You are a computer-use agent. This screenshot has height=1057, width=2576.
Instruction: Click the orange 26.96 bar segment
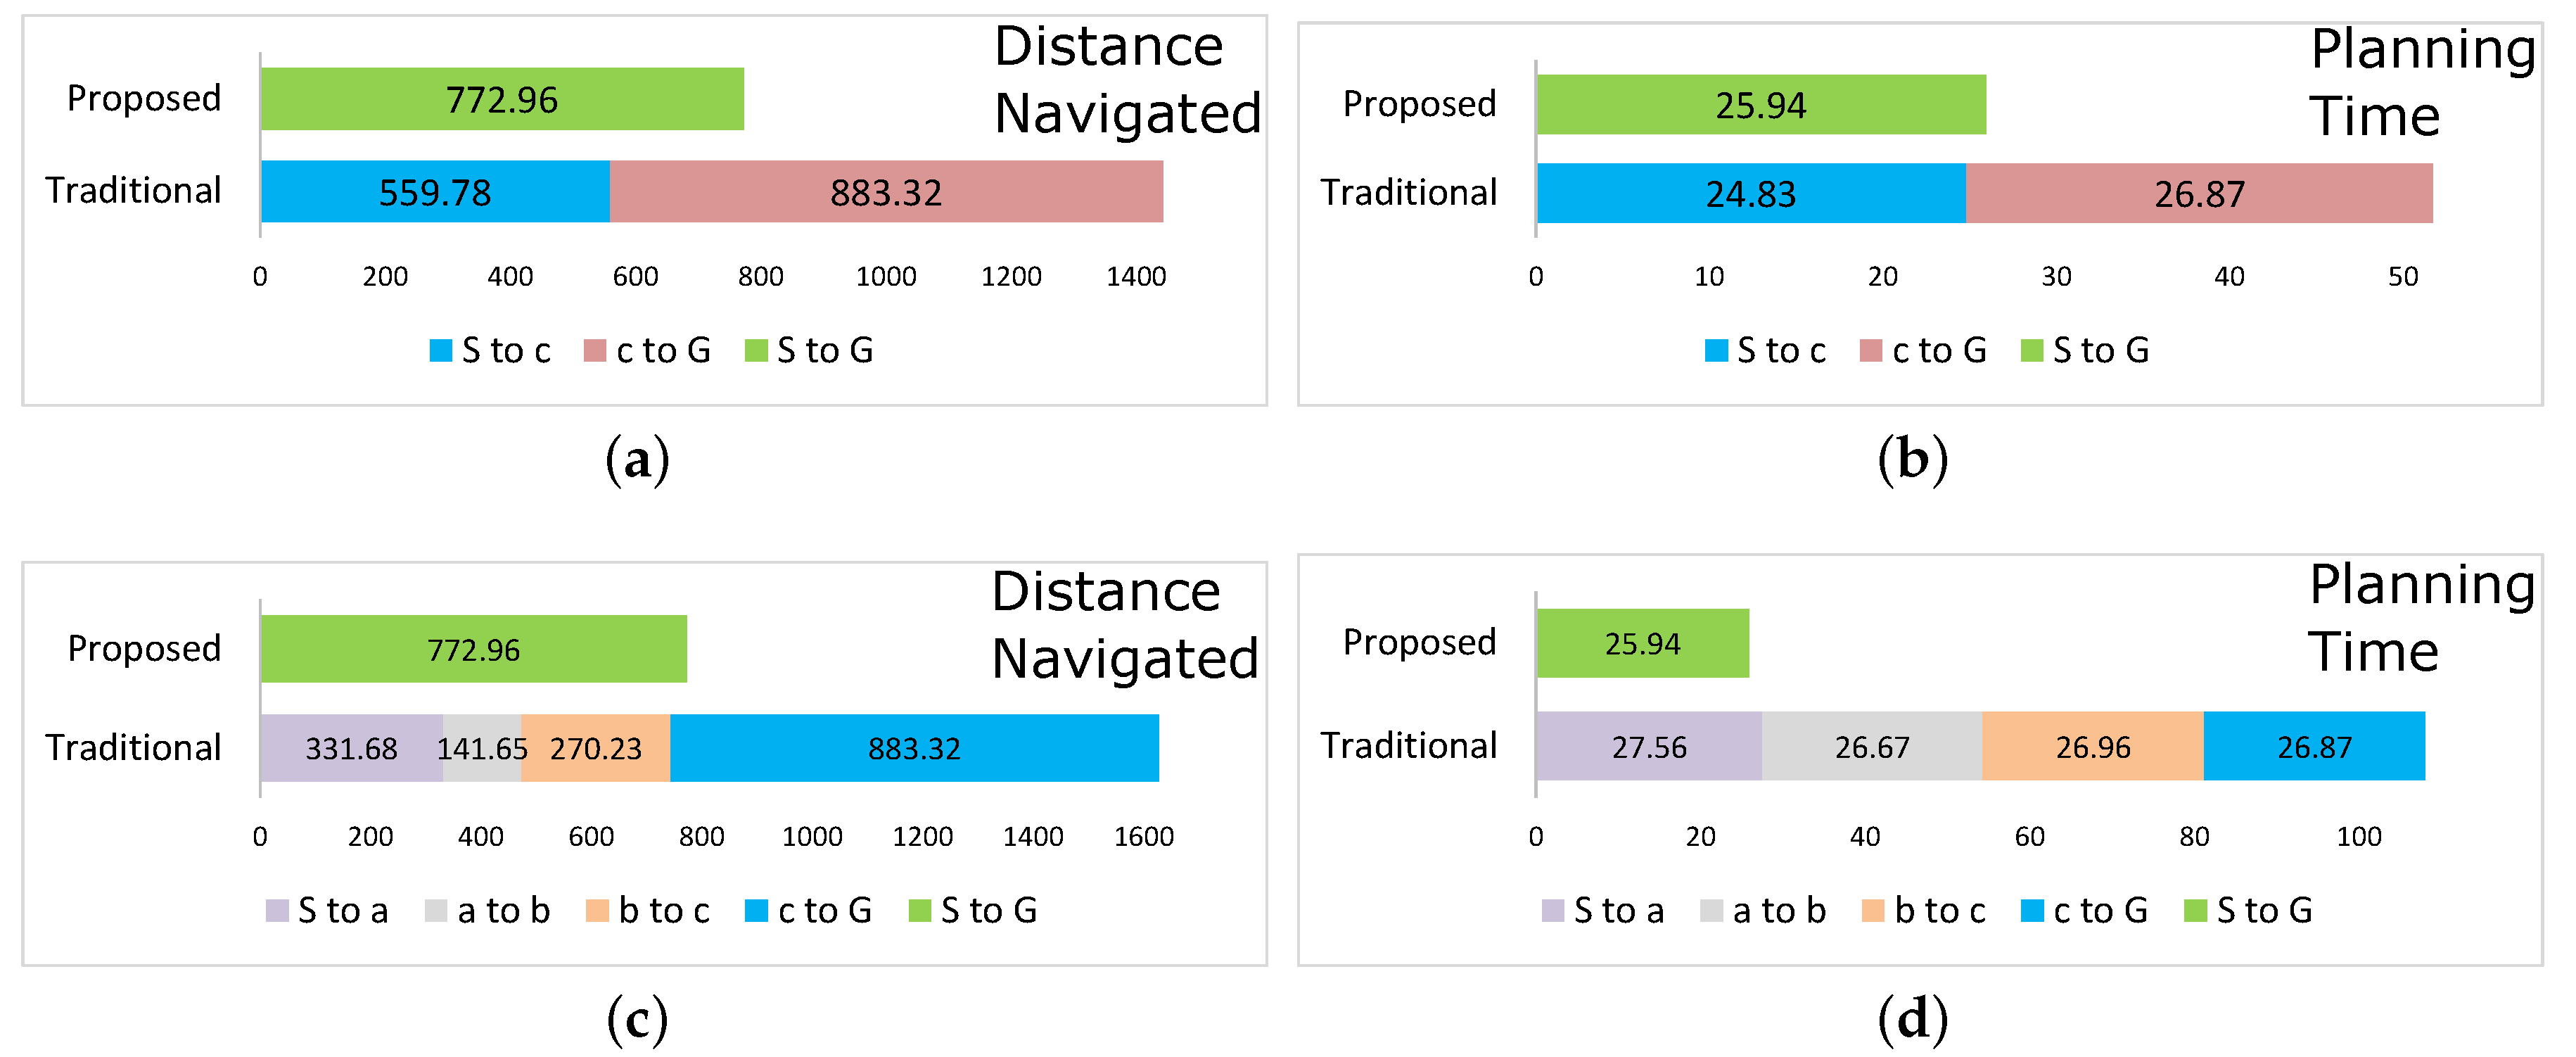pos(2093,746)
